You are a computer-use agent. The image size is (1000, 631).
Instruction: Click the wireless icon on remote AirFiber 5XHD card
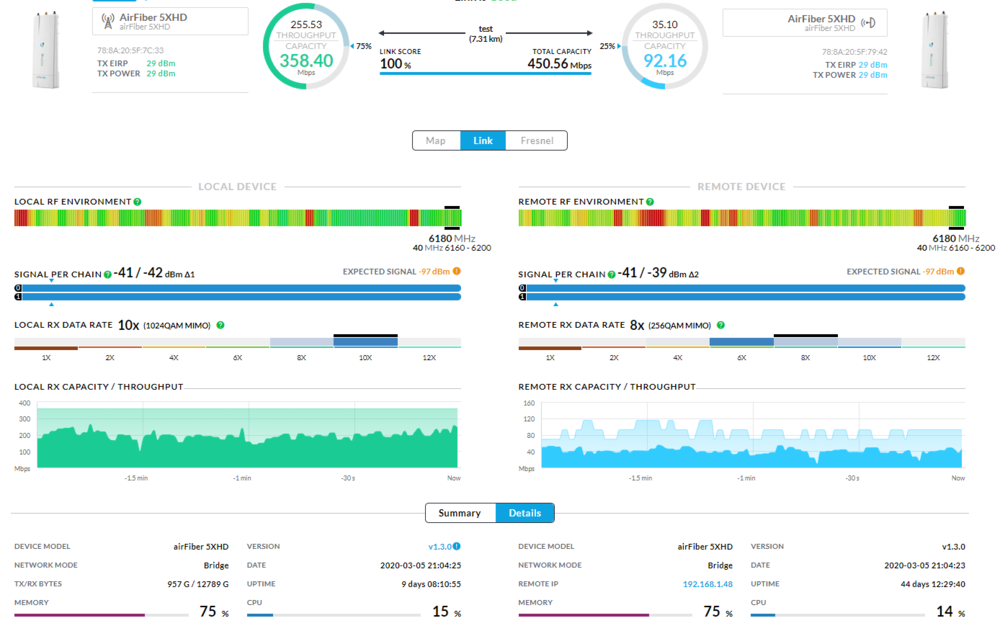point(868,23)
